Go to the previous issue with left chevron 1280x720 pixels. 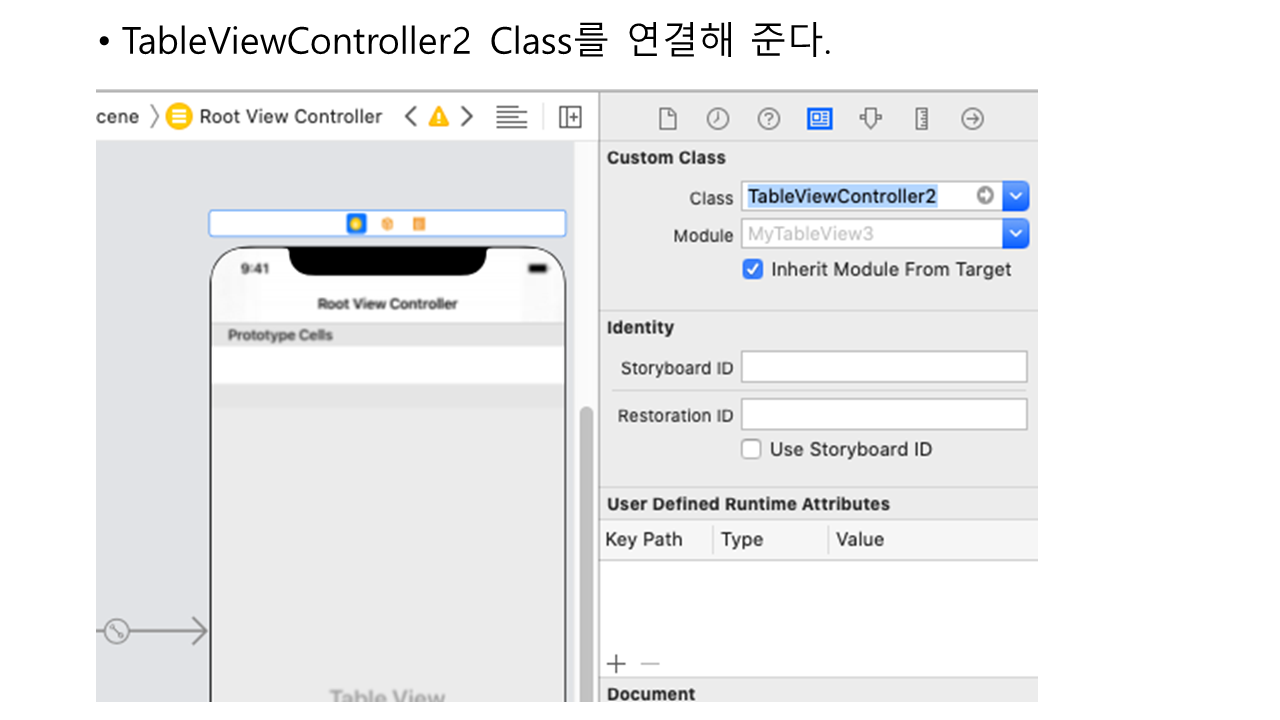click(x=410, y=117)
